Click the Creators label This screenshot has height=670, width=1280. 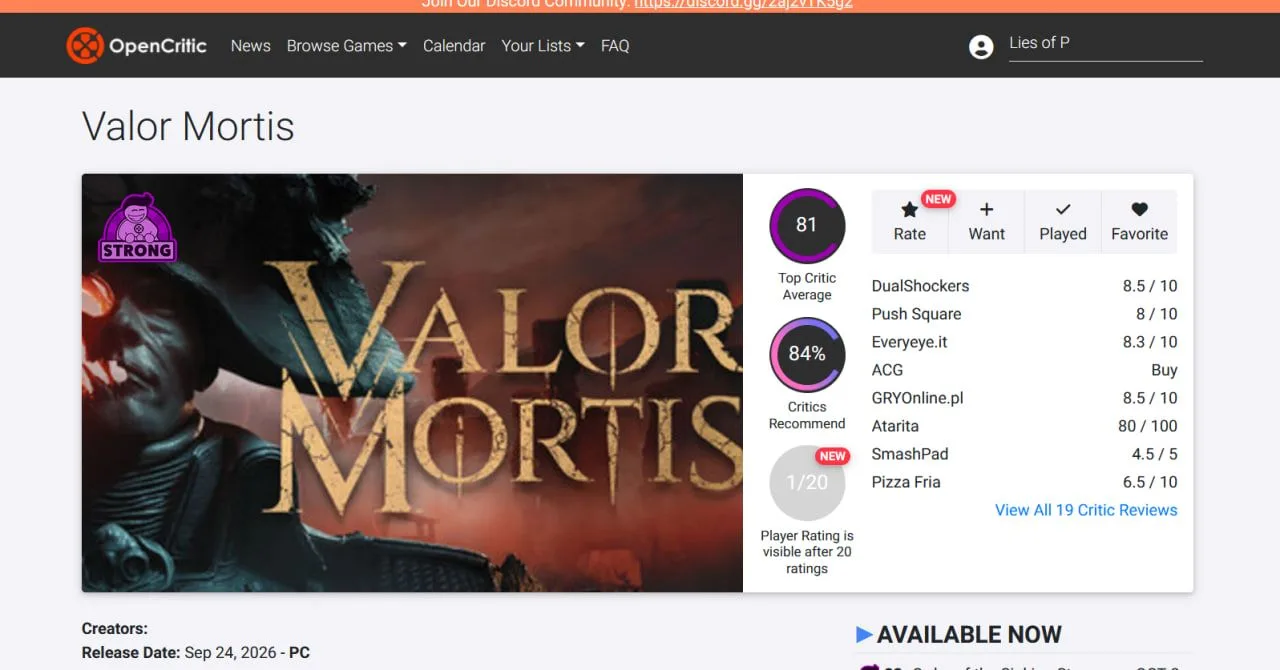(115, 629)
